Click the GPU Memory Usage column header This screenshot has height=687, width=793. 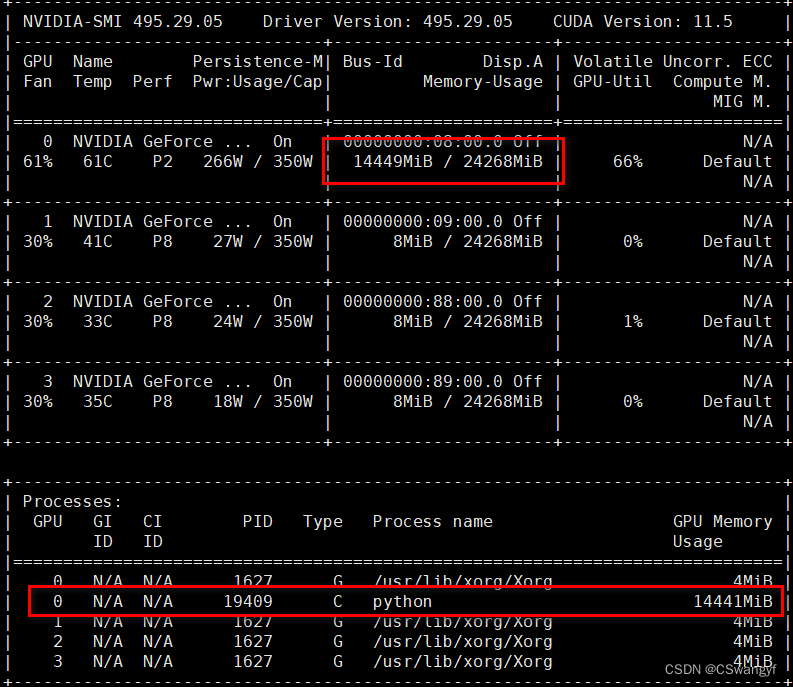[723, 531]
